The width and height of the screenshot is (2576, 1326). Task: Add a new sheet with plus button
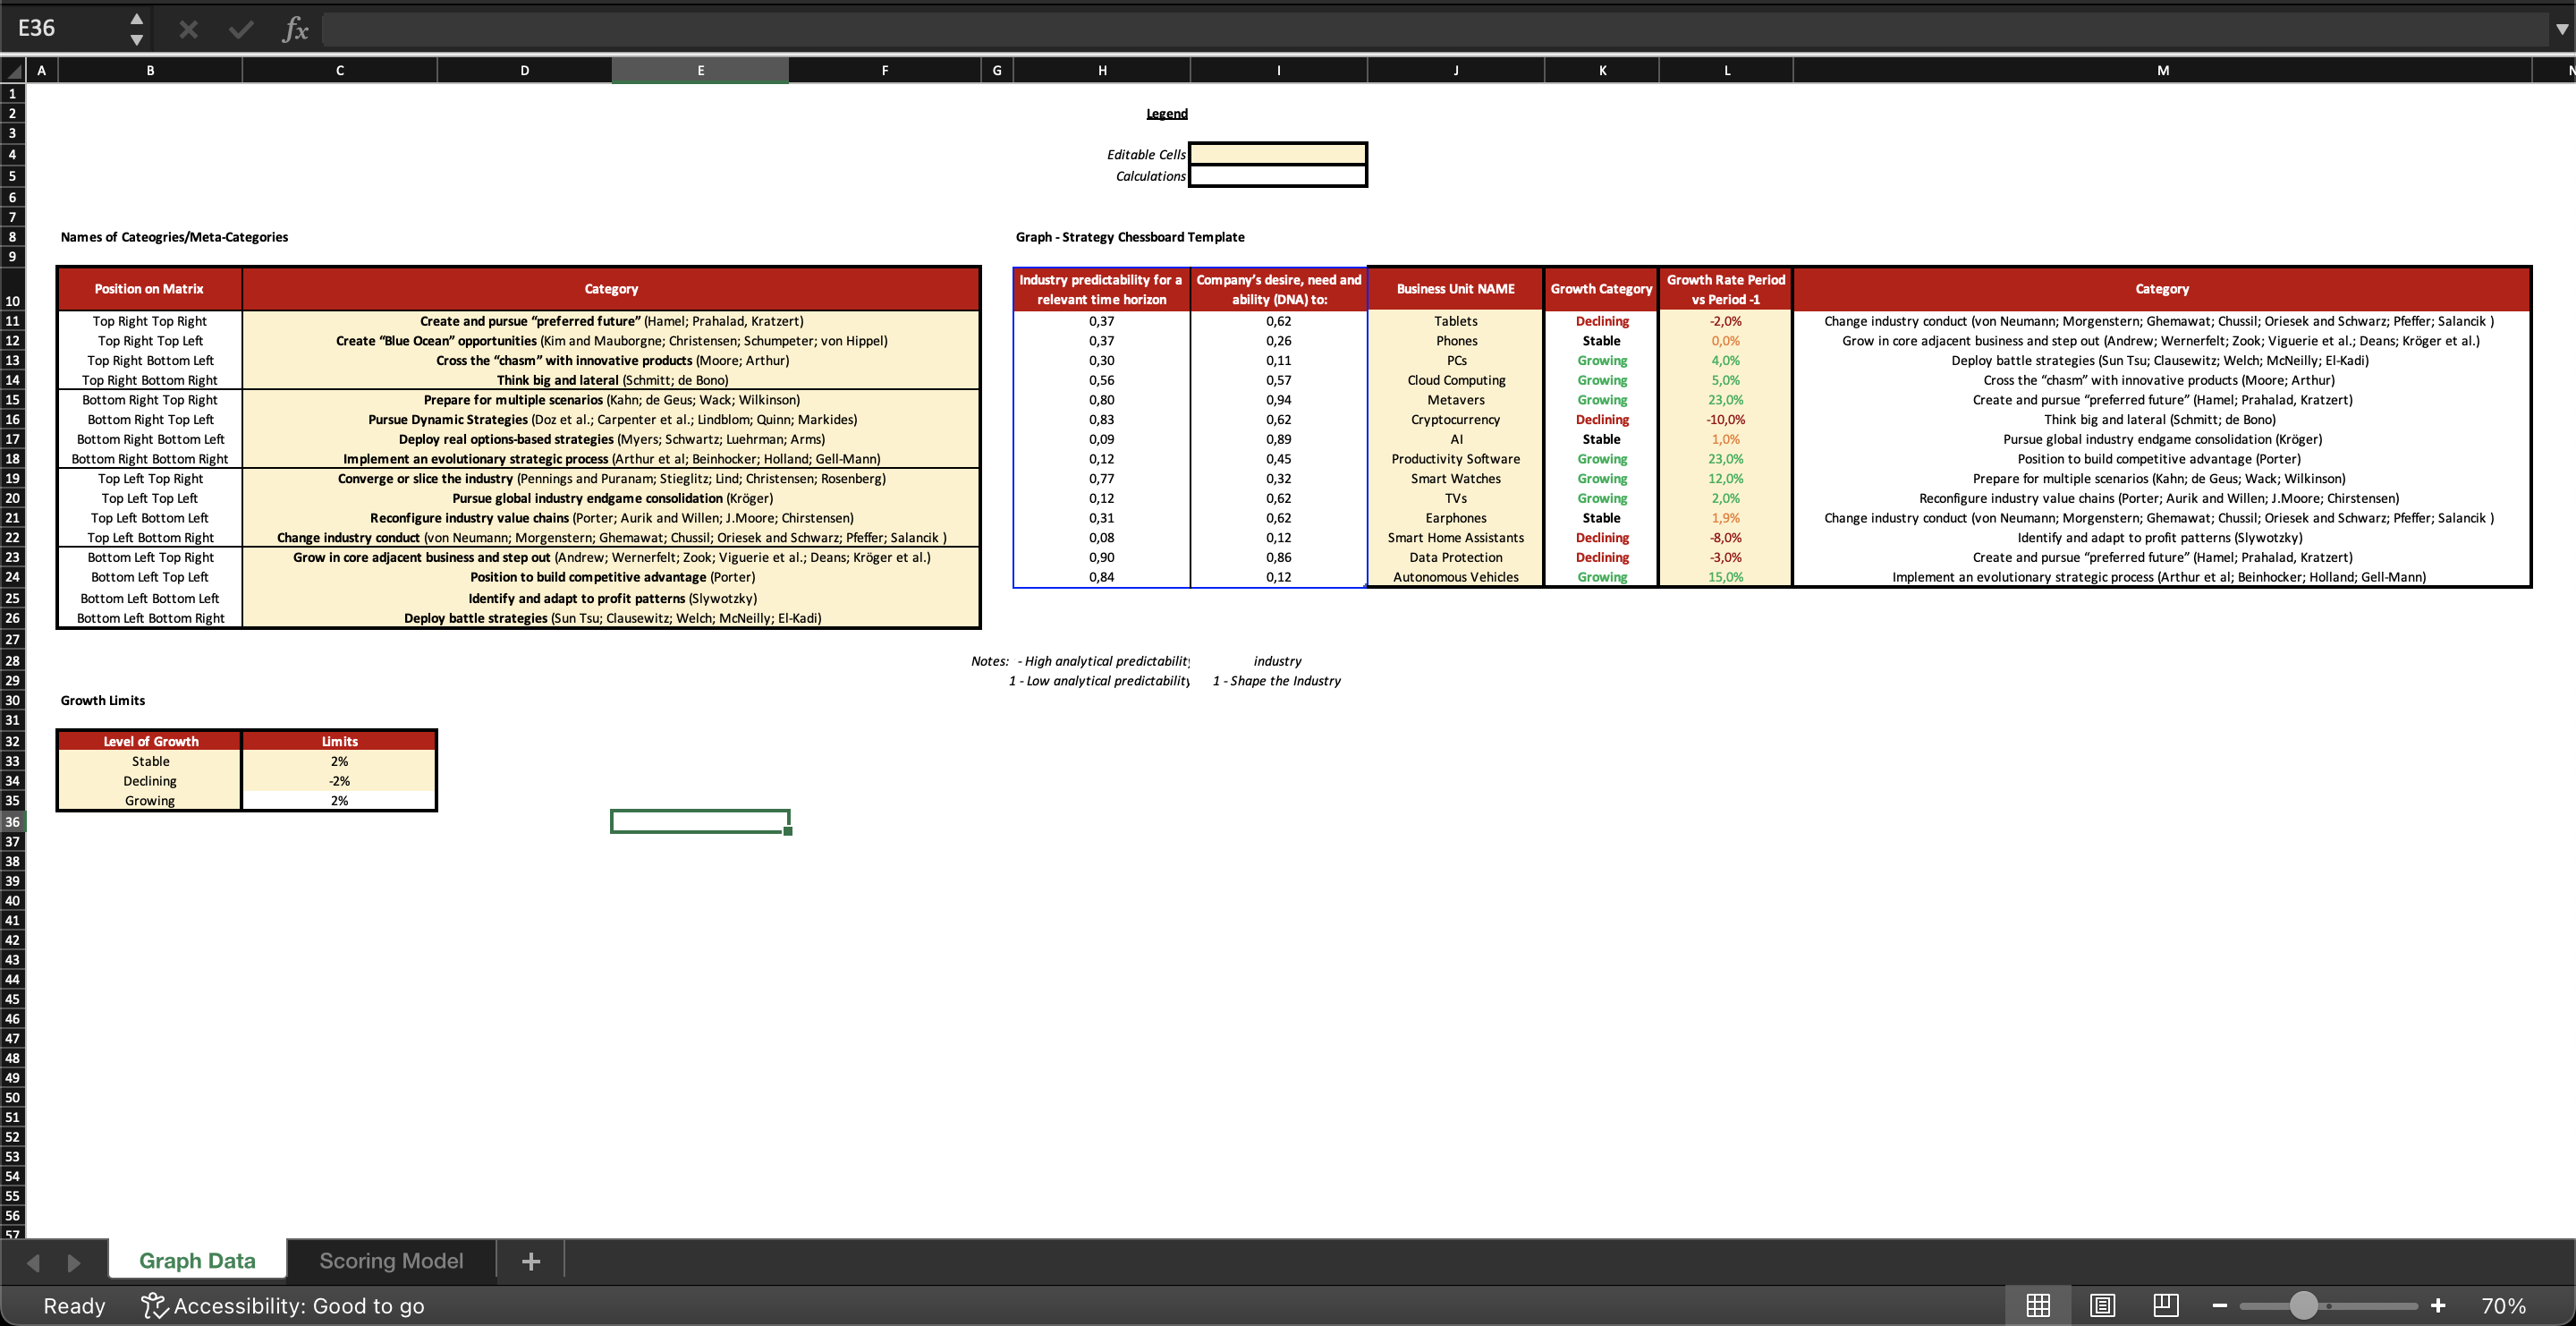tap(531, 1261)
